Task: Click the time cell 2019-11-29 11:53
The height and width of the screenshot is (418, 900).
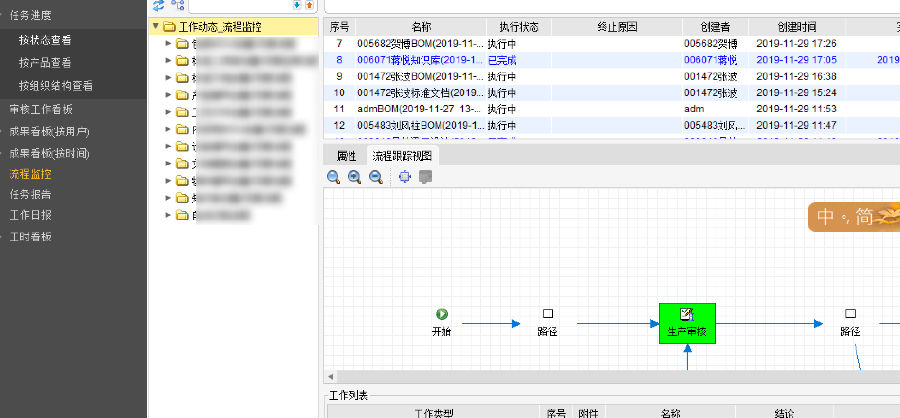Action: coord(797,109)
